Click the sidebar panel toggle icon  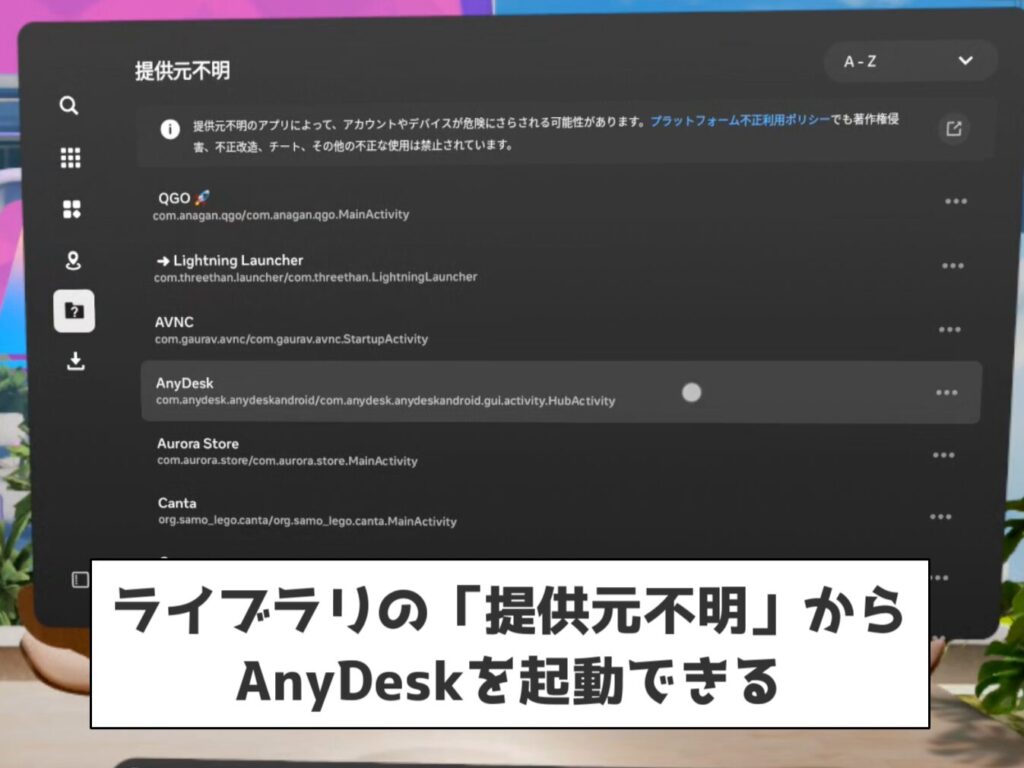[x=81, y=580]
